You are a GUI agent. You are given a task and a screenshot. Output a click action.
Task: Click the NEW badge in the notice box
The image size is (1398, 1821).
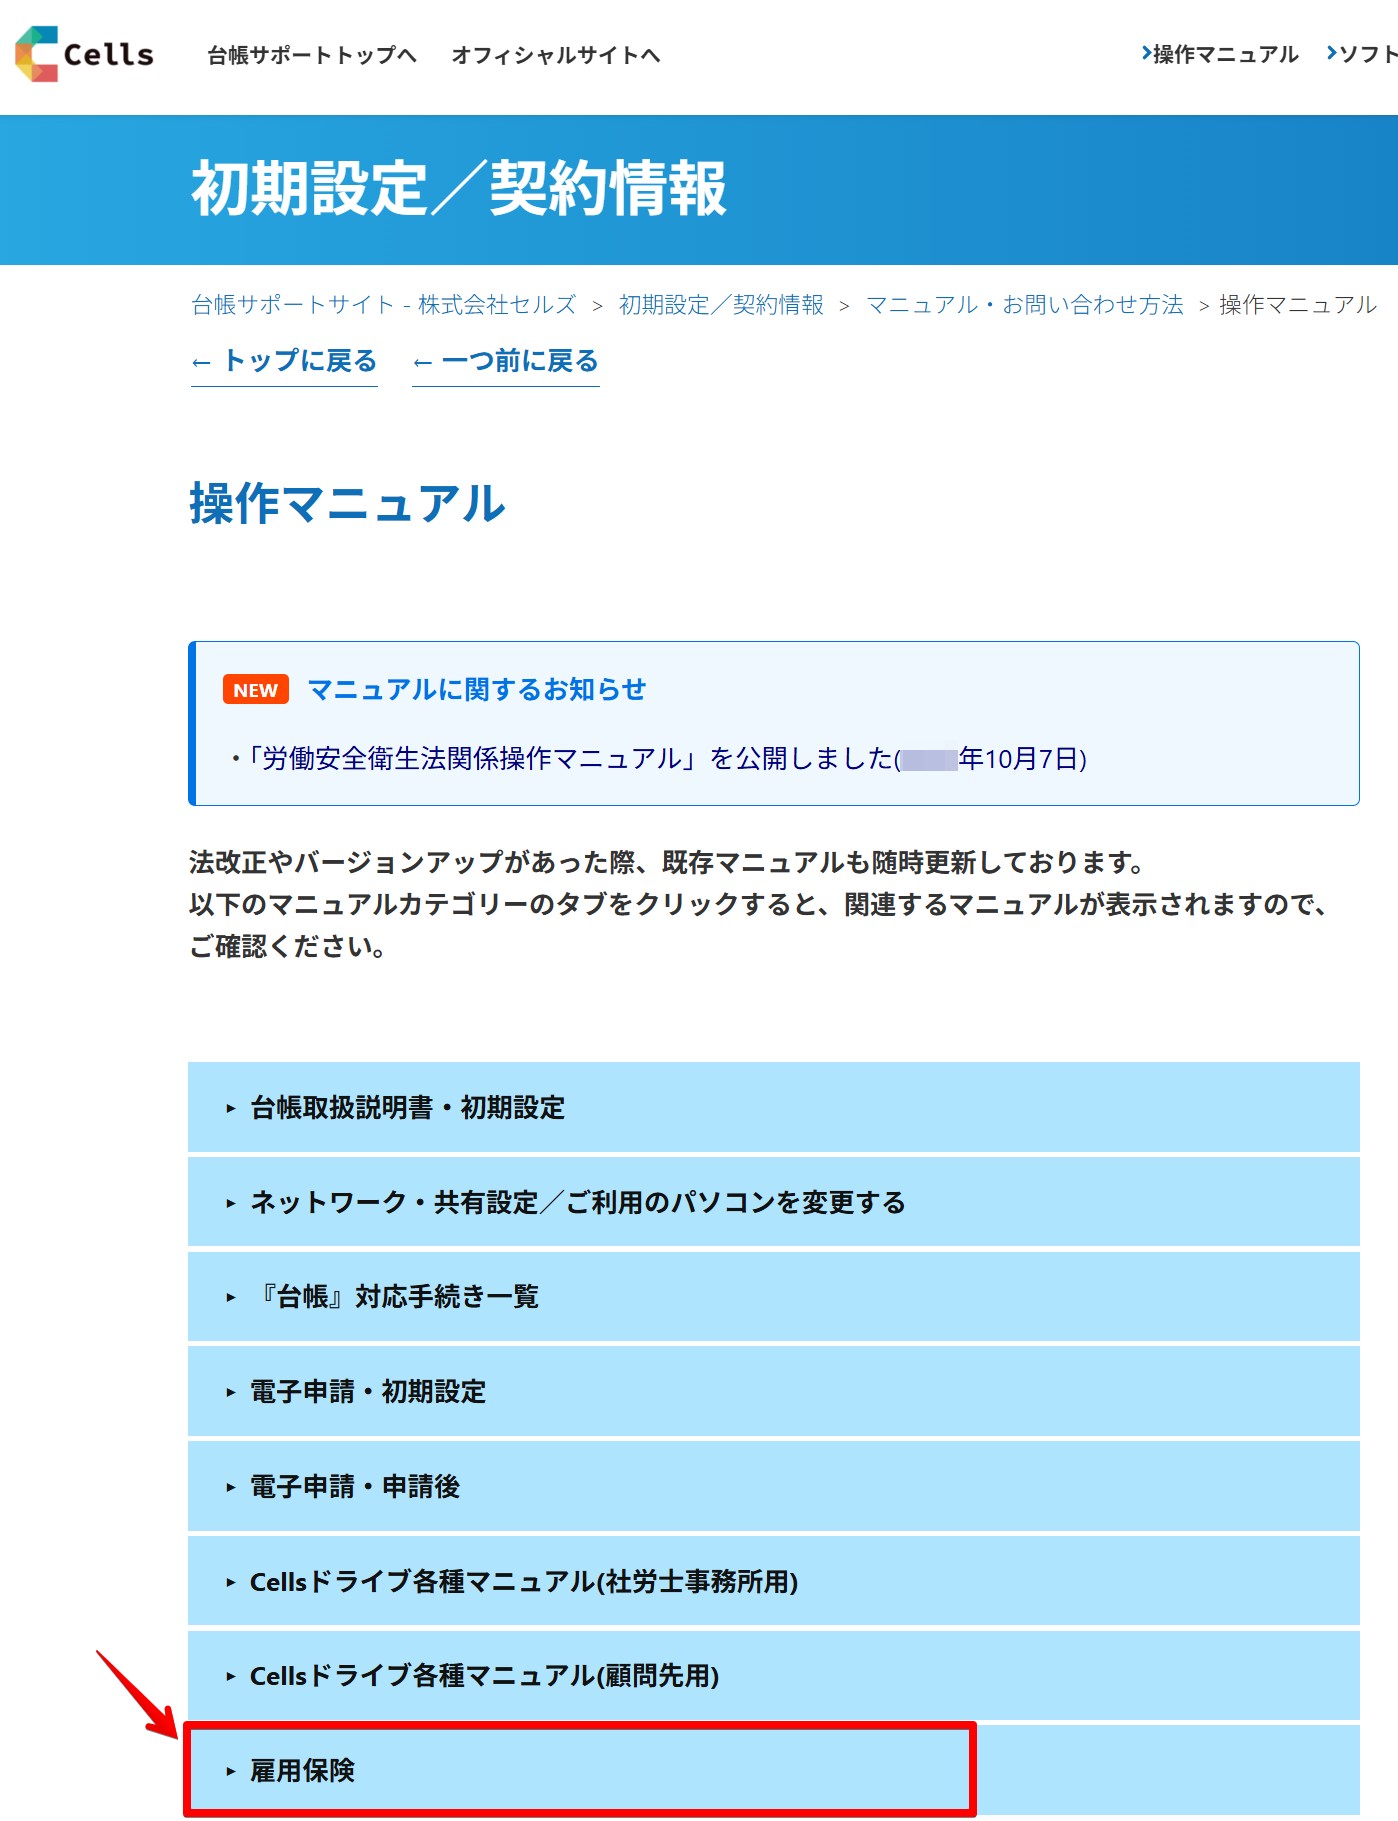pos(256,690)
